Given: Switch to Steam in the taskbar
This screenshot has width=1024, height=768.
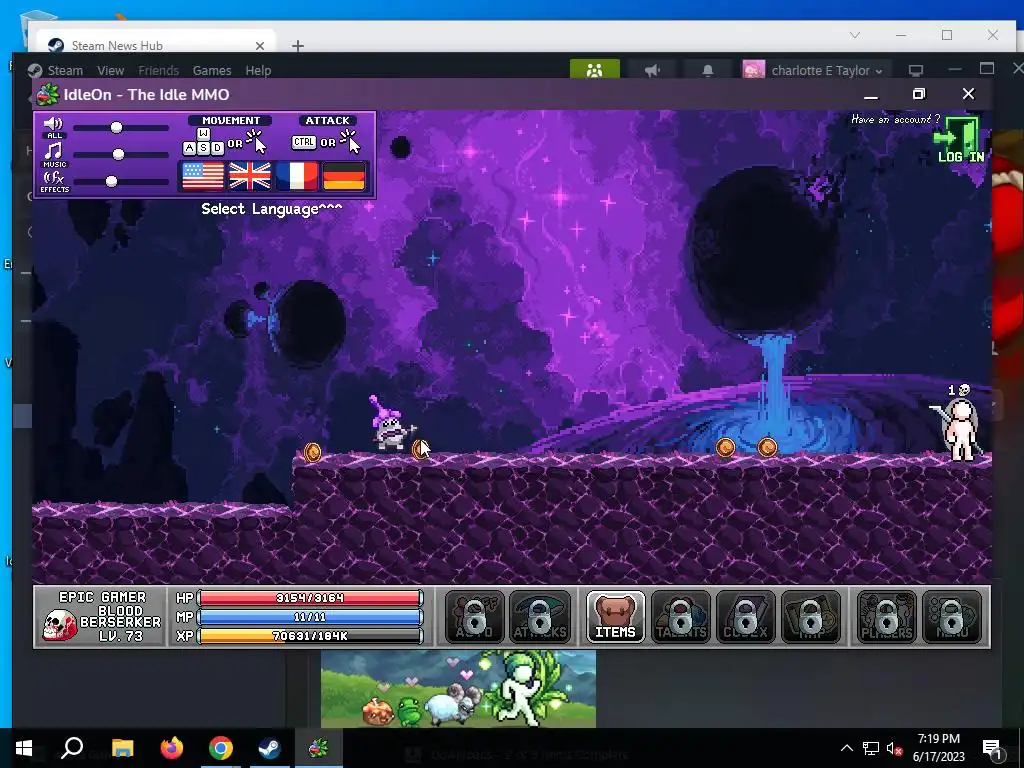Looking at the screenshot, I should pos(270,748).
